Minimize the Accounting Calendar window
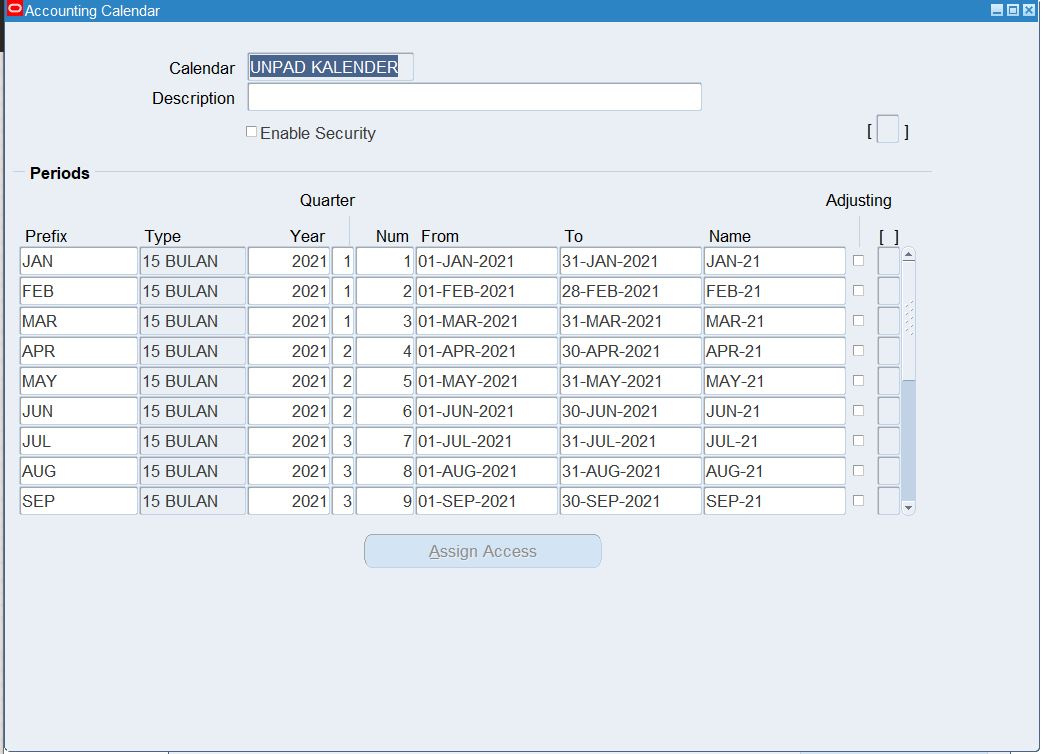1045x754 pixels. click(x=997, y=10)
